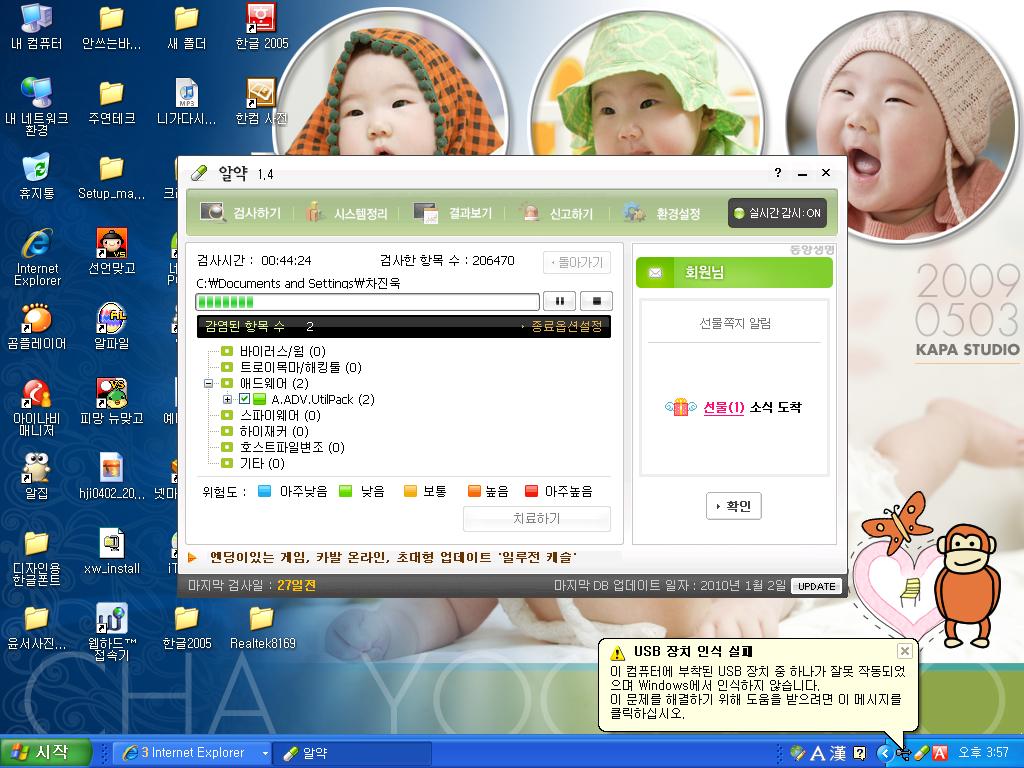Click the 알약 pill tray icon

click(x=921, y=753)
